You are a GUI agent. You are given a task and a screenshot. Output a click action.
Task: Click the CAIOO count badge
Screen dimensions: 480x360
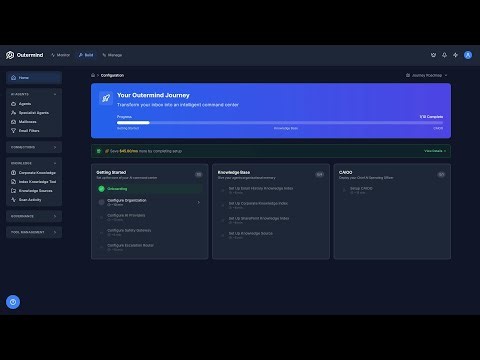441,174
